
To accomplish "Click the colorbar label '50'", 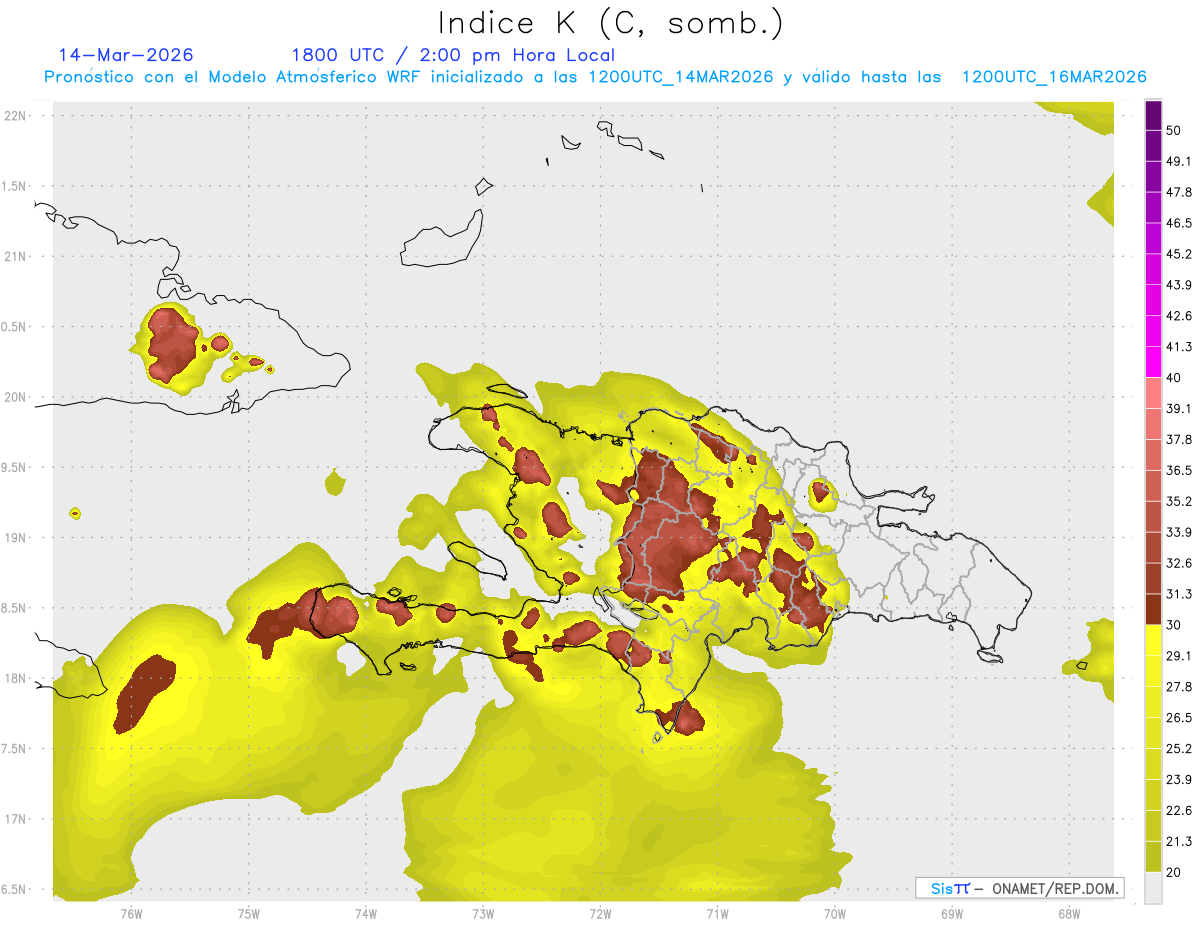I will [1175, 130].
